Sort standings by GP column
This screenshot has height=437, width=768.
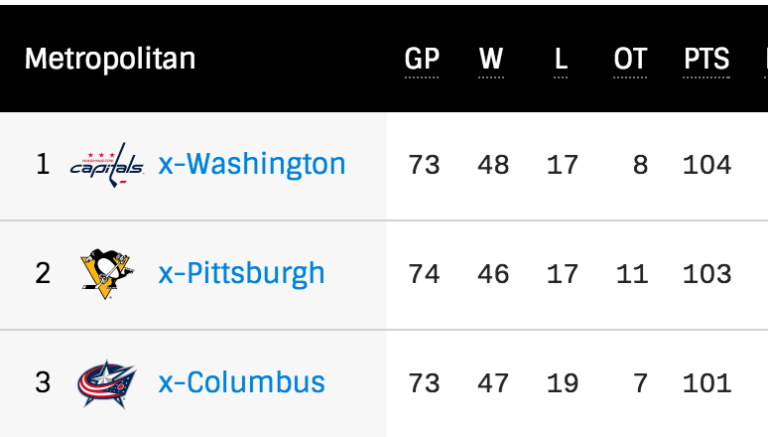point(422,59)
